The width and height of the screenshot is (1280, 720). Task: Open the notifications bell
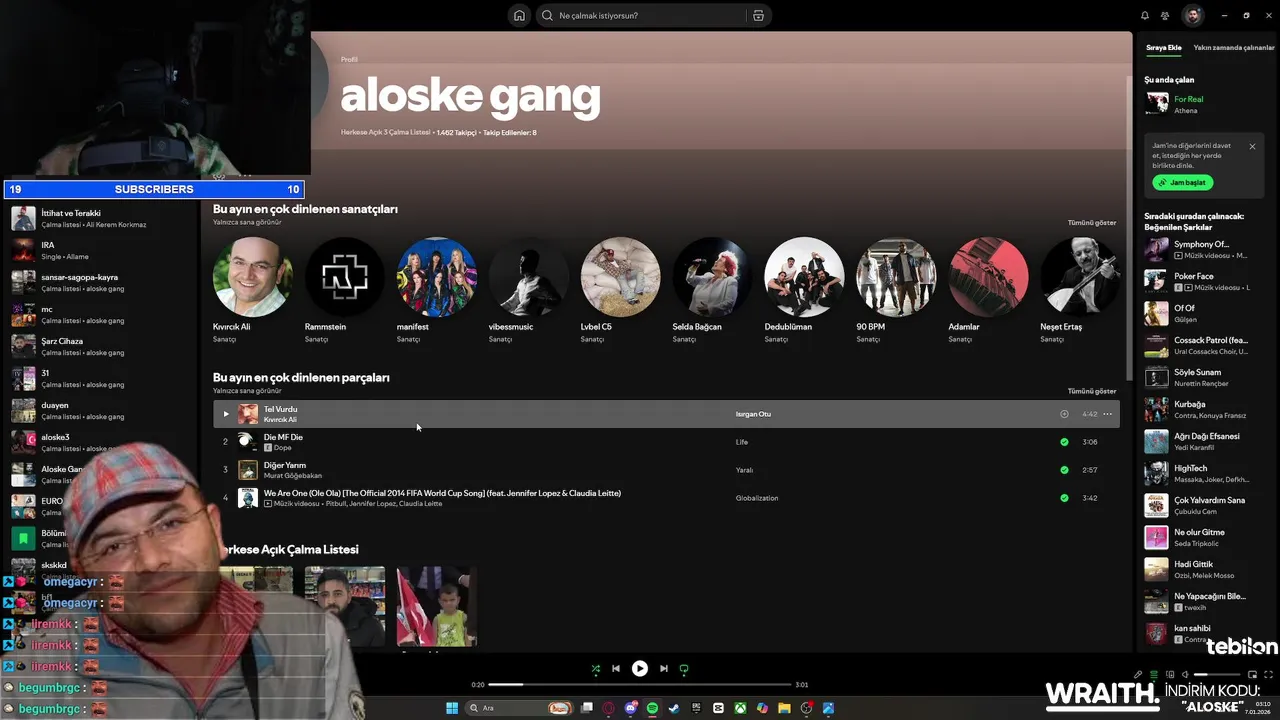1145,15
